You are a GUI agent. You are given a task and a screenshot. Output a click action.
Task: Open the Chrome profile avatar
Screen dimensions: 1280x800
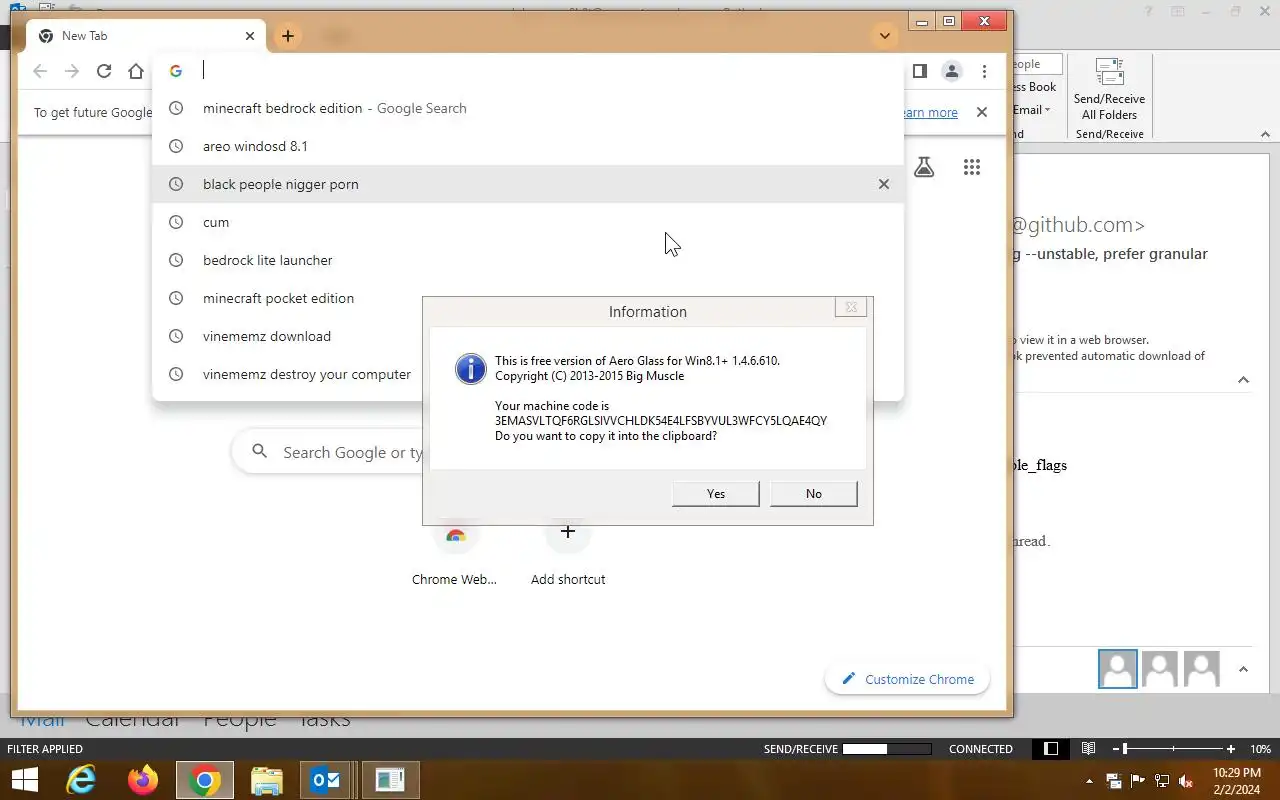point(952,71)
